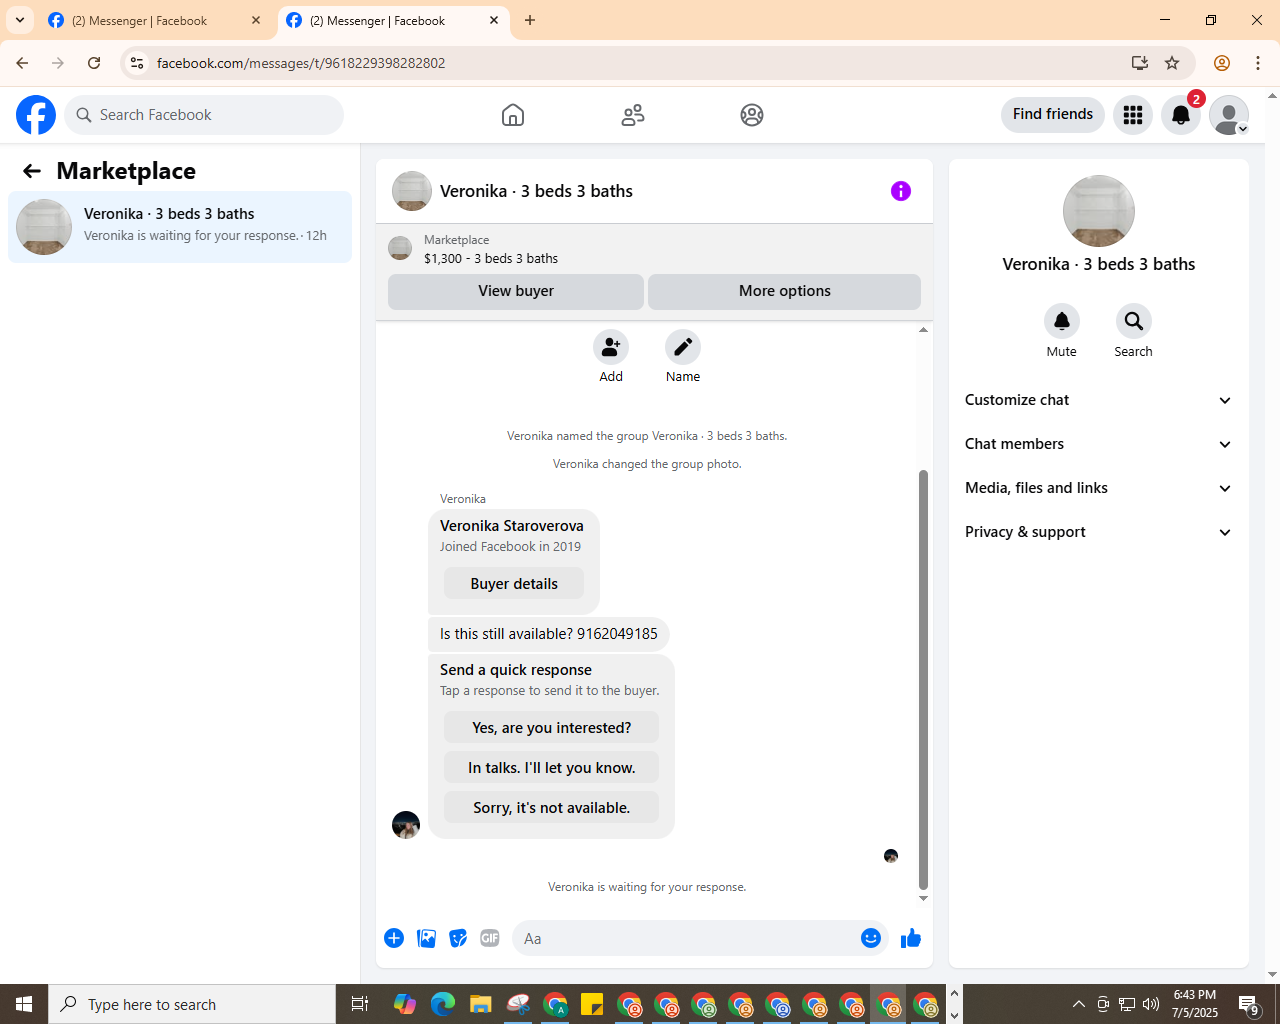Screen dimensions: 1280x1024
Task: Choose a sticker icon in composer
Action: tap(458, 938)
